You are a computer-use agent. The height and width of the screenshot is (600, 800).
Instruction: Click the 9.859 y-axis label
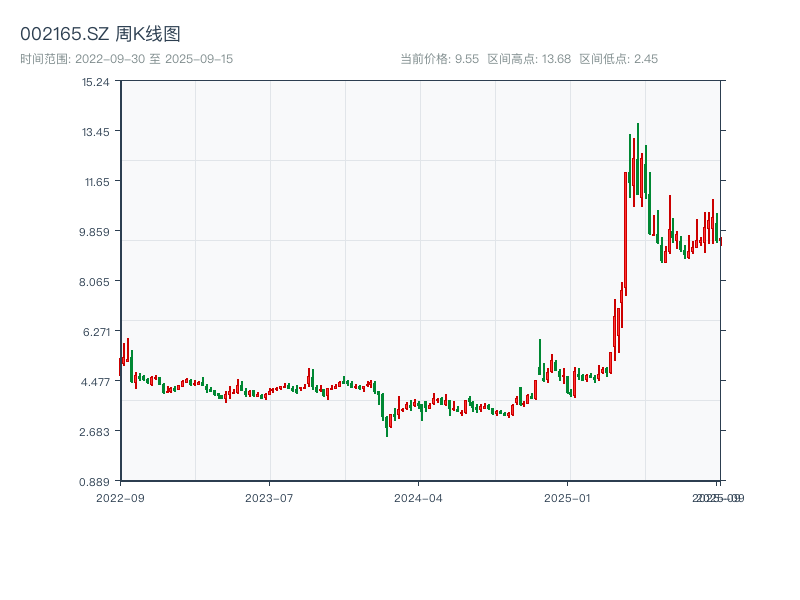click(x=94, y=232)
